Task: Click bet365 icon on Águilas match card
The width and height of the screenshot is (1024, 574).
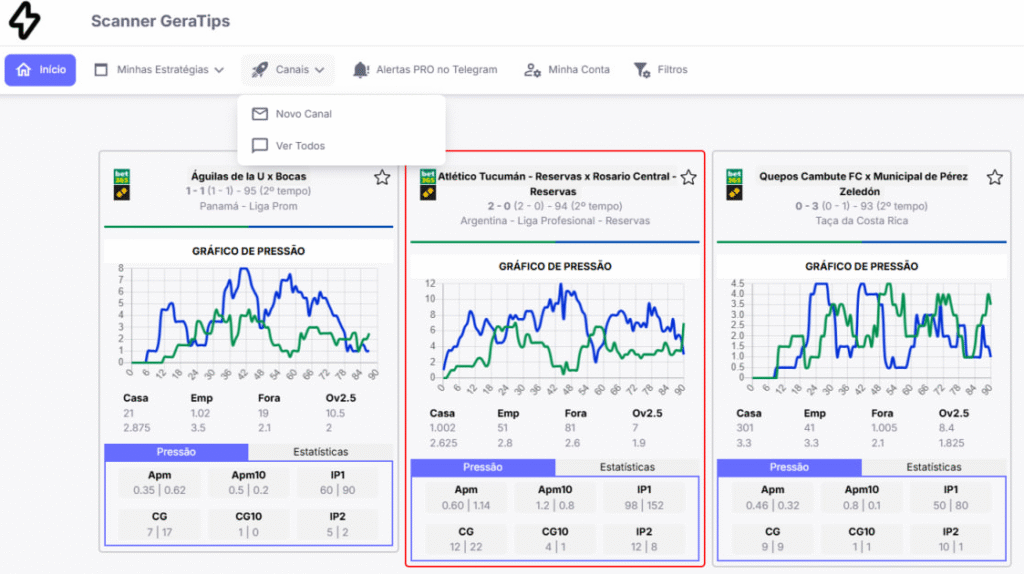Action: click(122, 185)
